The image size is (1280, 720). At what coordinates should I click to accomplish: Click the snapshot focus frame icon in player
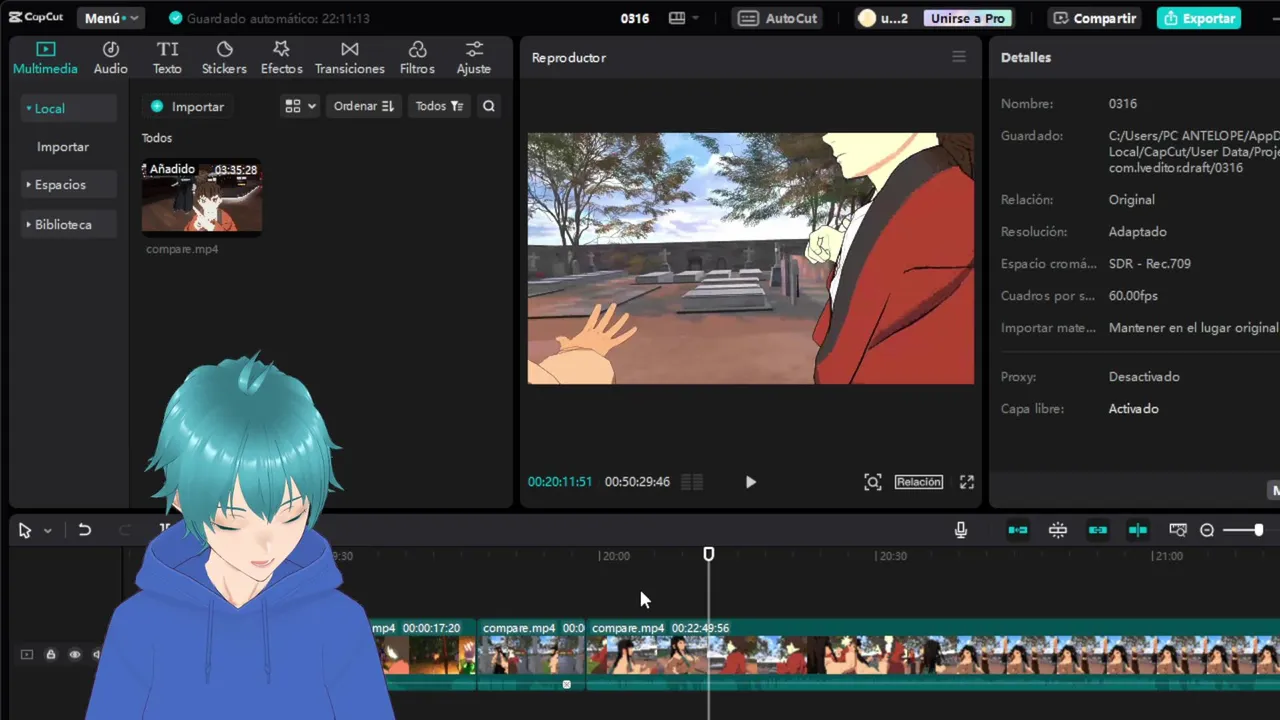(873, 482)
